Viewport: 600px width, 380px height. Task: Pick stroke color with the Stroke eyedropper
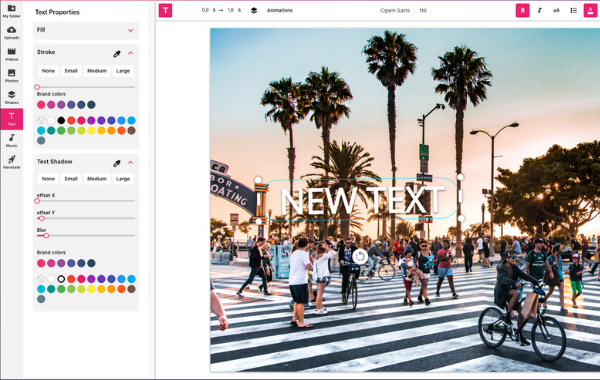click(117, 54)
